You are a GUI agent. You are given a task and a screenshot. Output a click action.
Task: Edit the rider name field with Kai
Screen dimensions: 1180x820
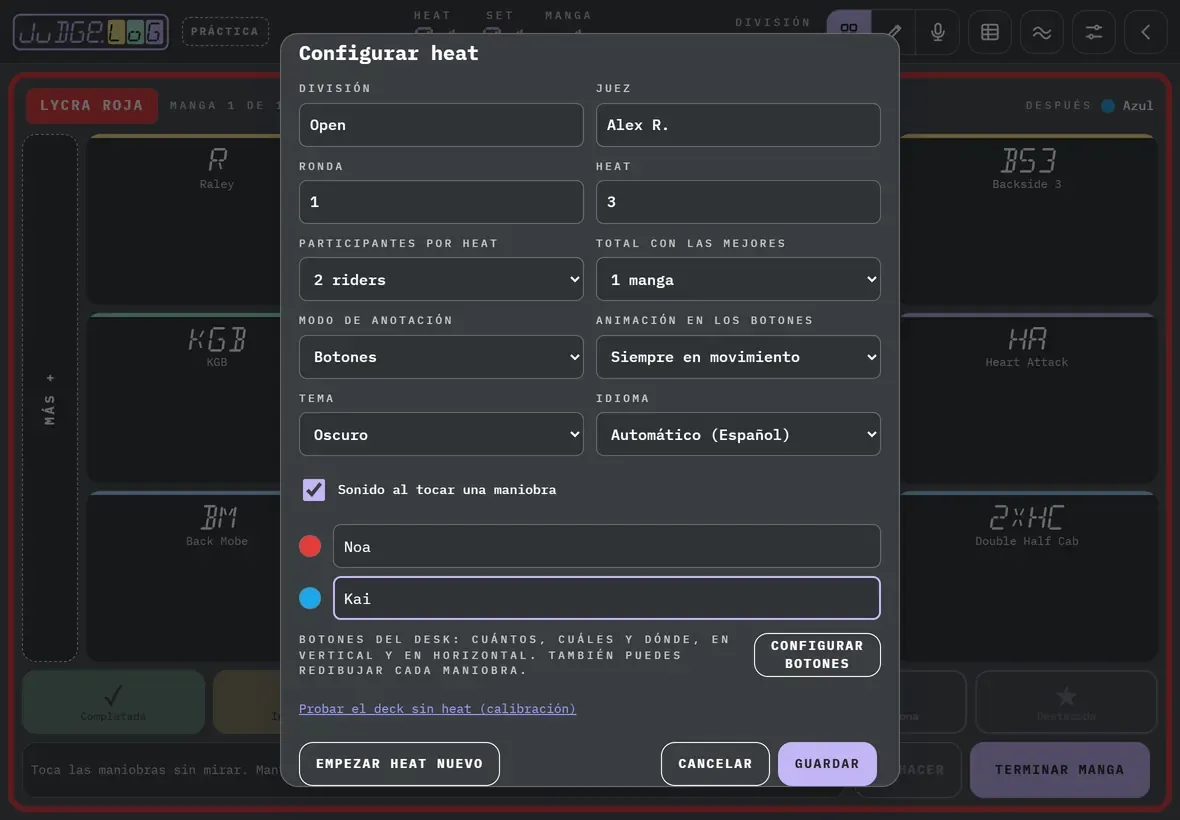click(607, 598)
